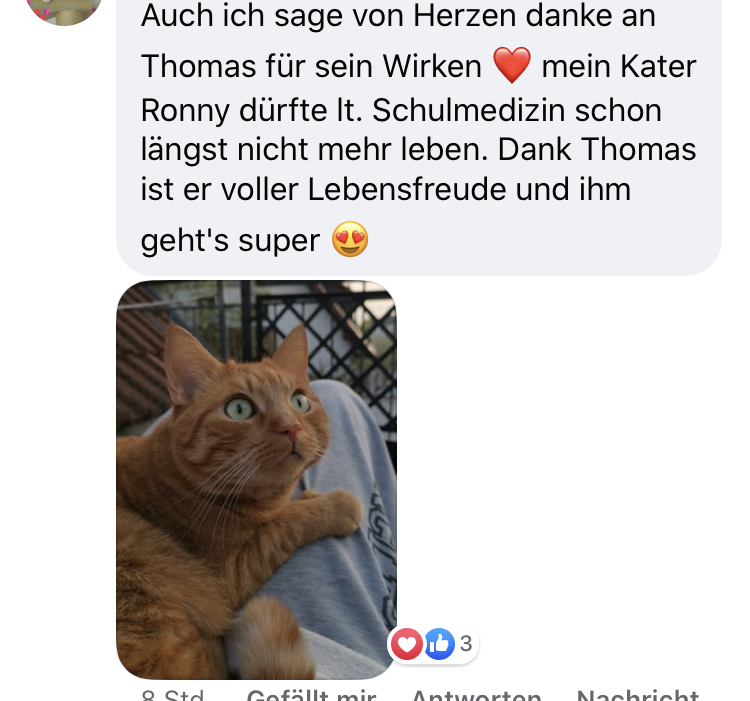750x701 pixels.
Task: Click the comment text bubble
Action: tap(419, 134)
